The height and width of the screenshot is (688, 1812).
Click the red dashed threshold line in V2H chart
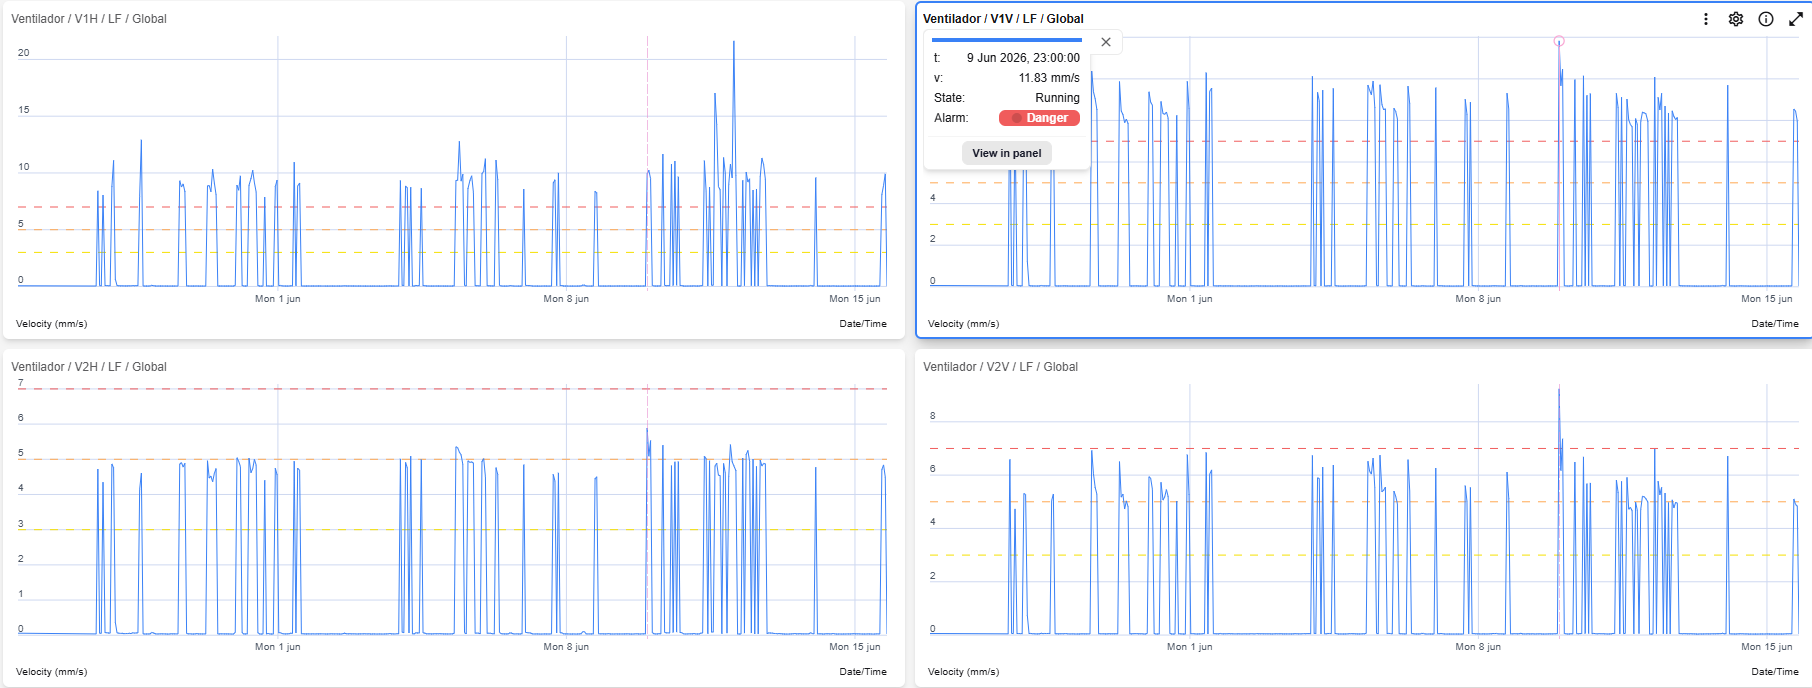point(452,389)
